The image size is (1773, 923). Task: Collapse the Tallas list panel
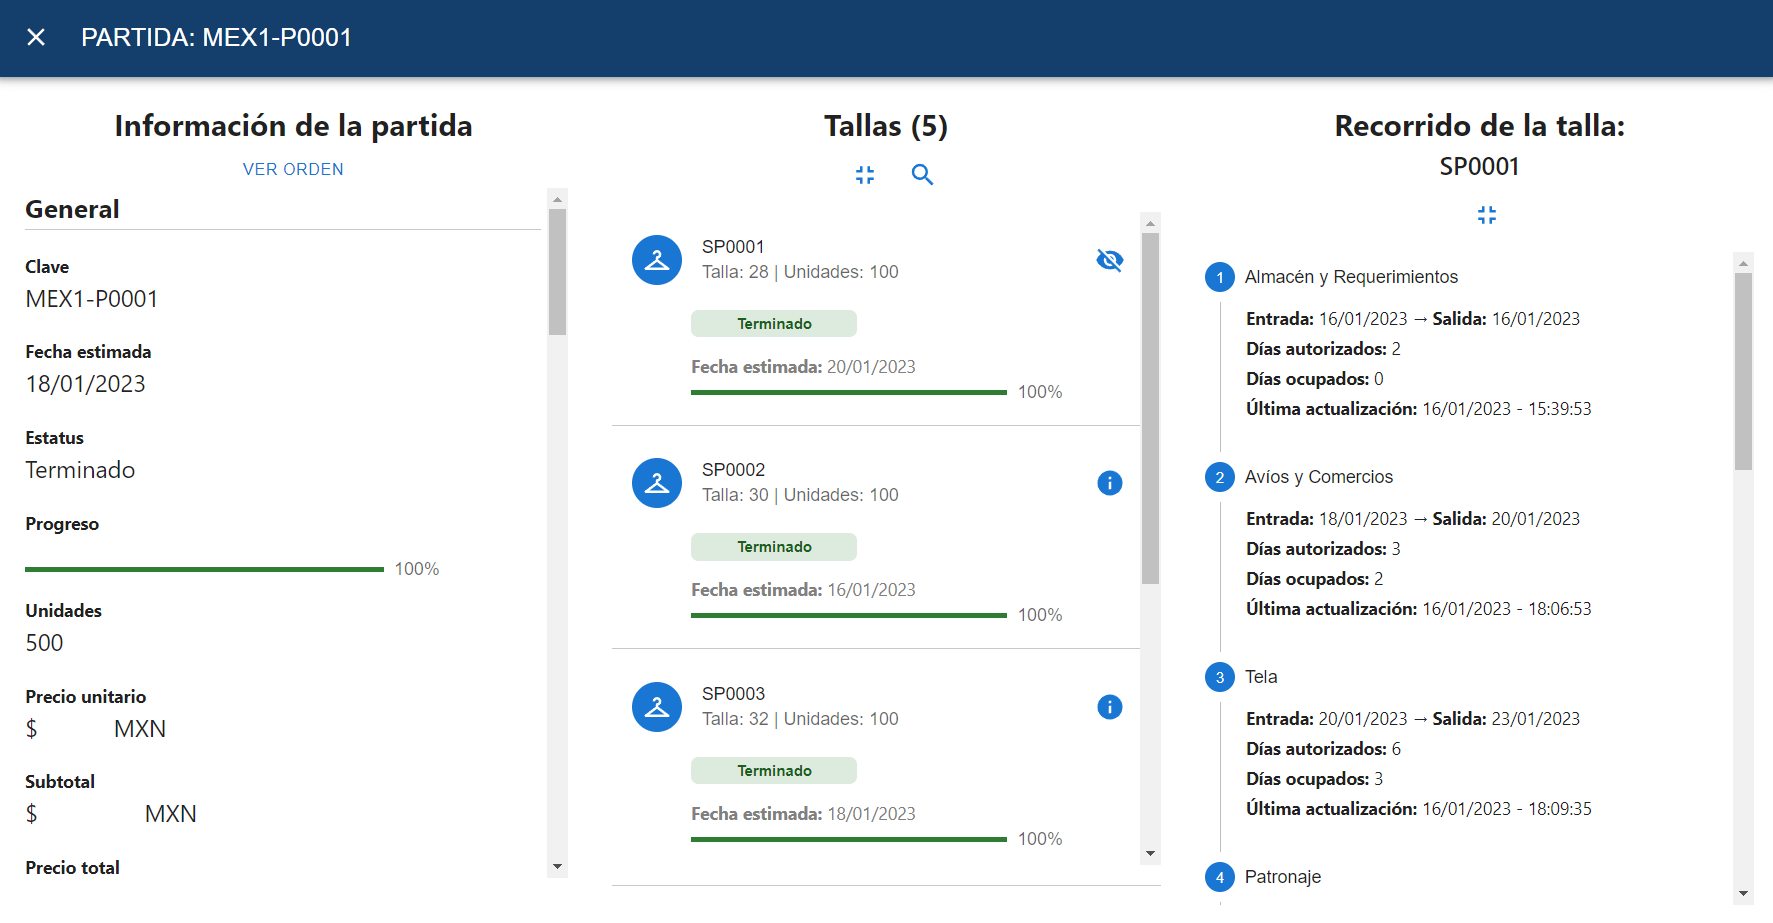tap(865, 175)
